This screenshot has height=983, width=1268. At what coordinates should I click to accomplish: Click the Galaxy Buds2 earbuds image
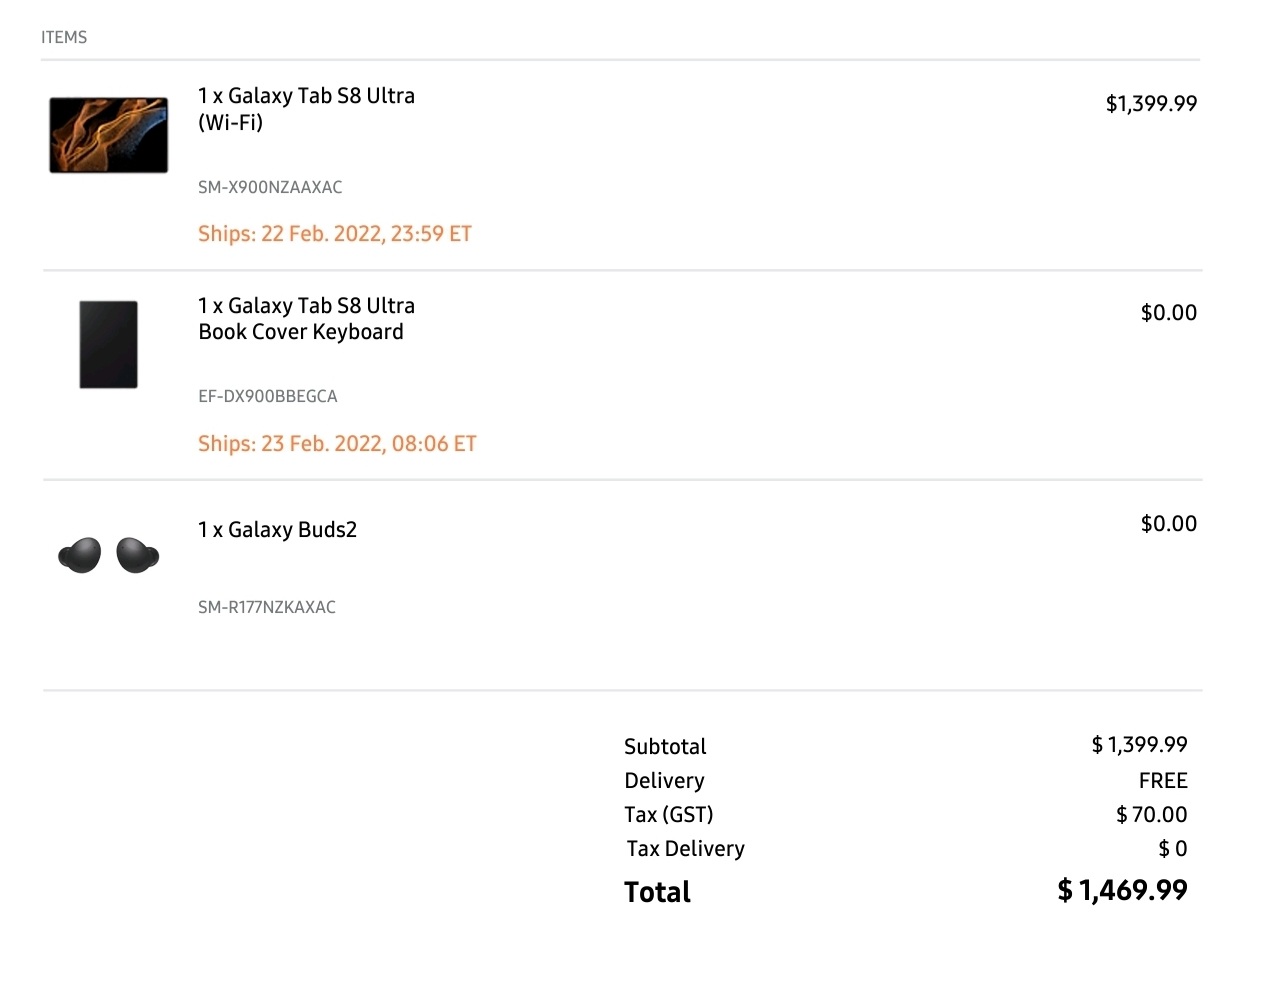tap(108, 555)
